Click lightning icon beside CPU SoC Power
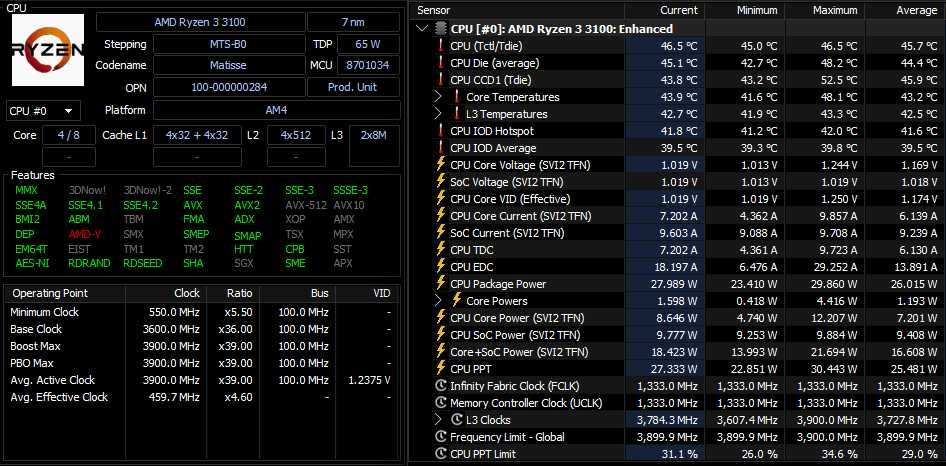Screen dimensions: 946x466 440,334
